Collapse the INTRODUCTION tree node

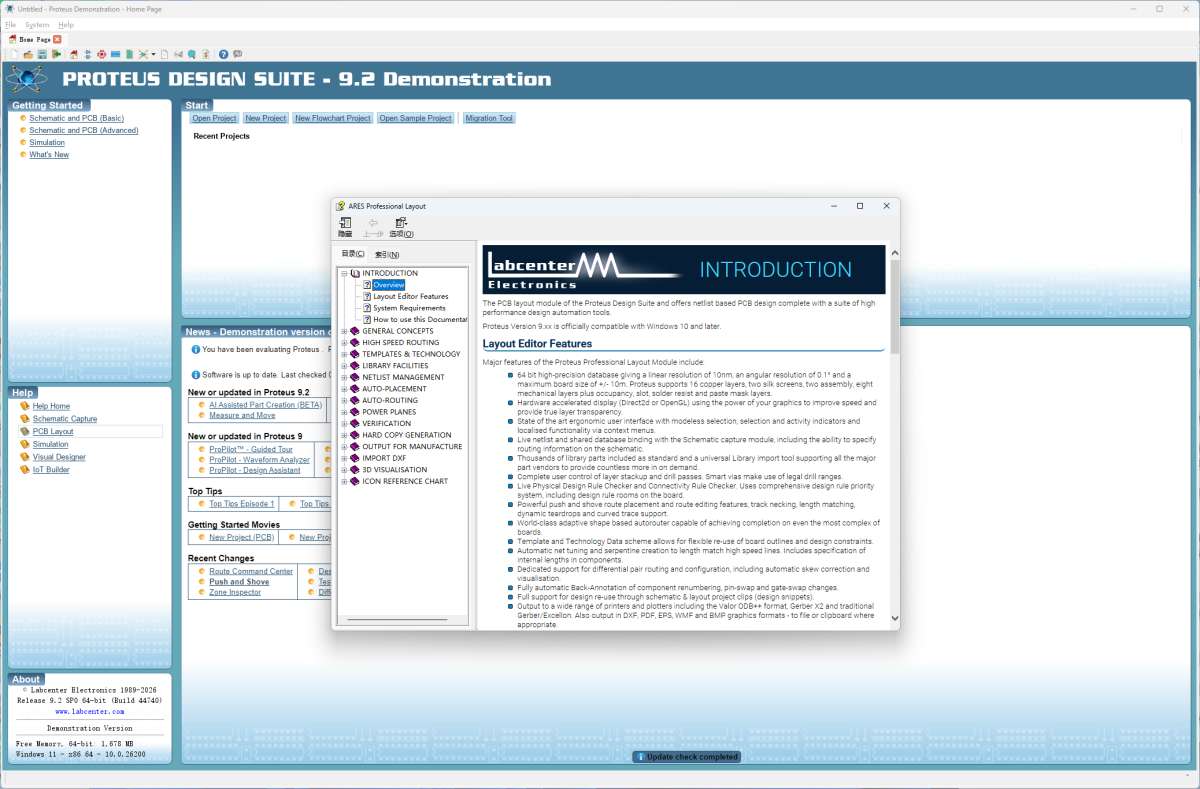(x=344, y=273)
